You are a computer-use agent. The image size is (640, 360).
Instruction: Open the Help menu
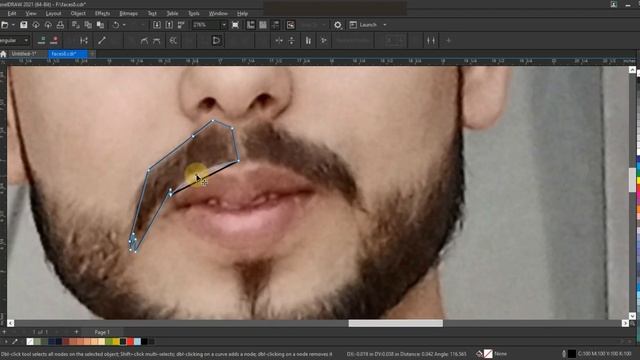point(242,13)
